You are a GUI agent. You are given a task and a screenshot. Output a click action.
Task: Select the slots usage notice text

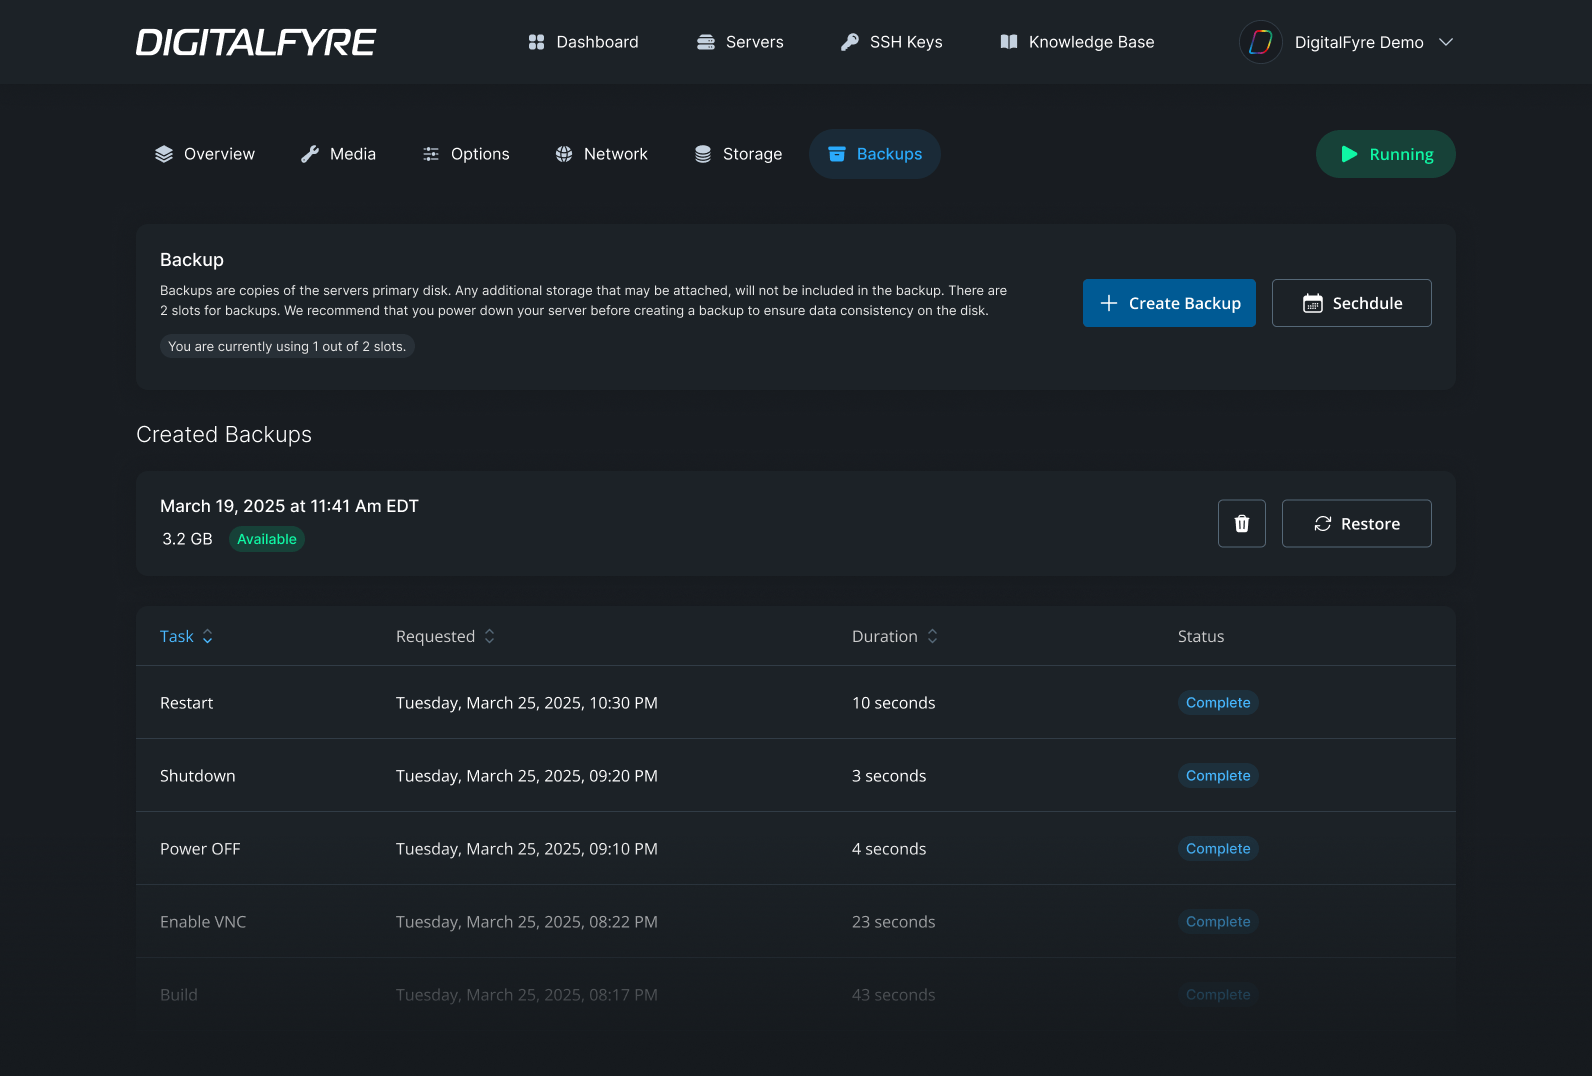287,346
